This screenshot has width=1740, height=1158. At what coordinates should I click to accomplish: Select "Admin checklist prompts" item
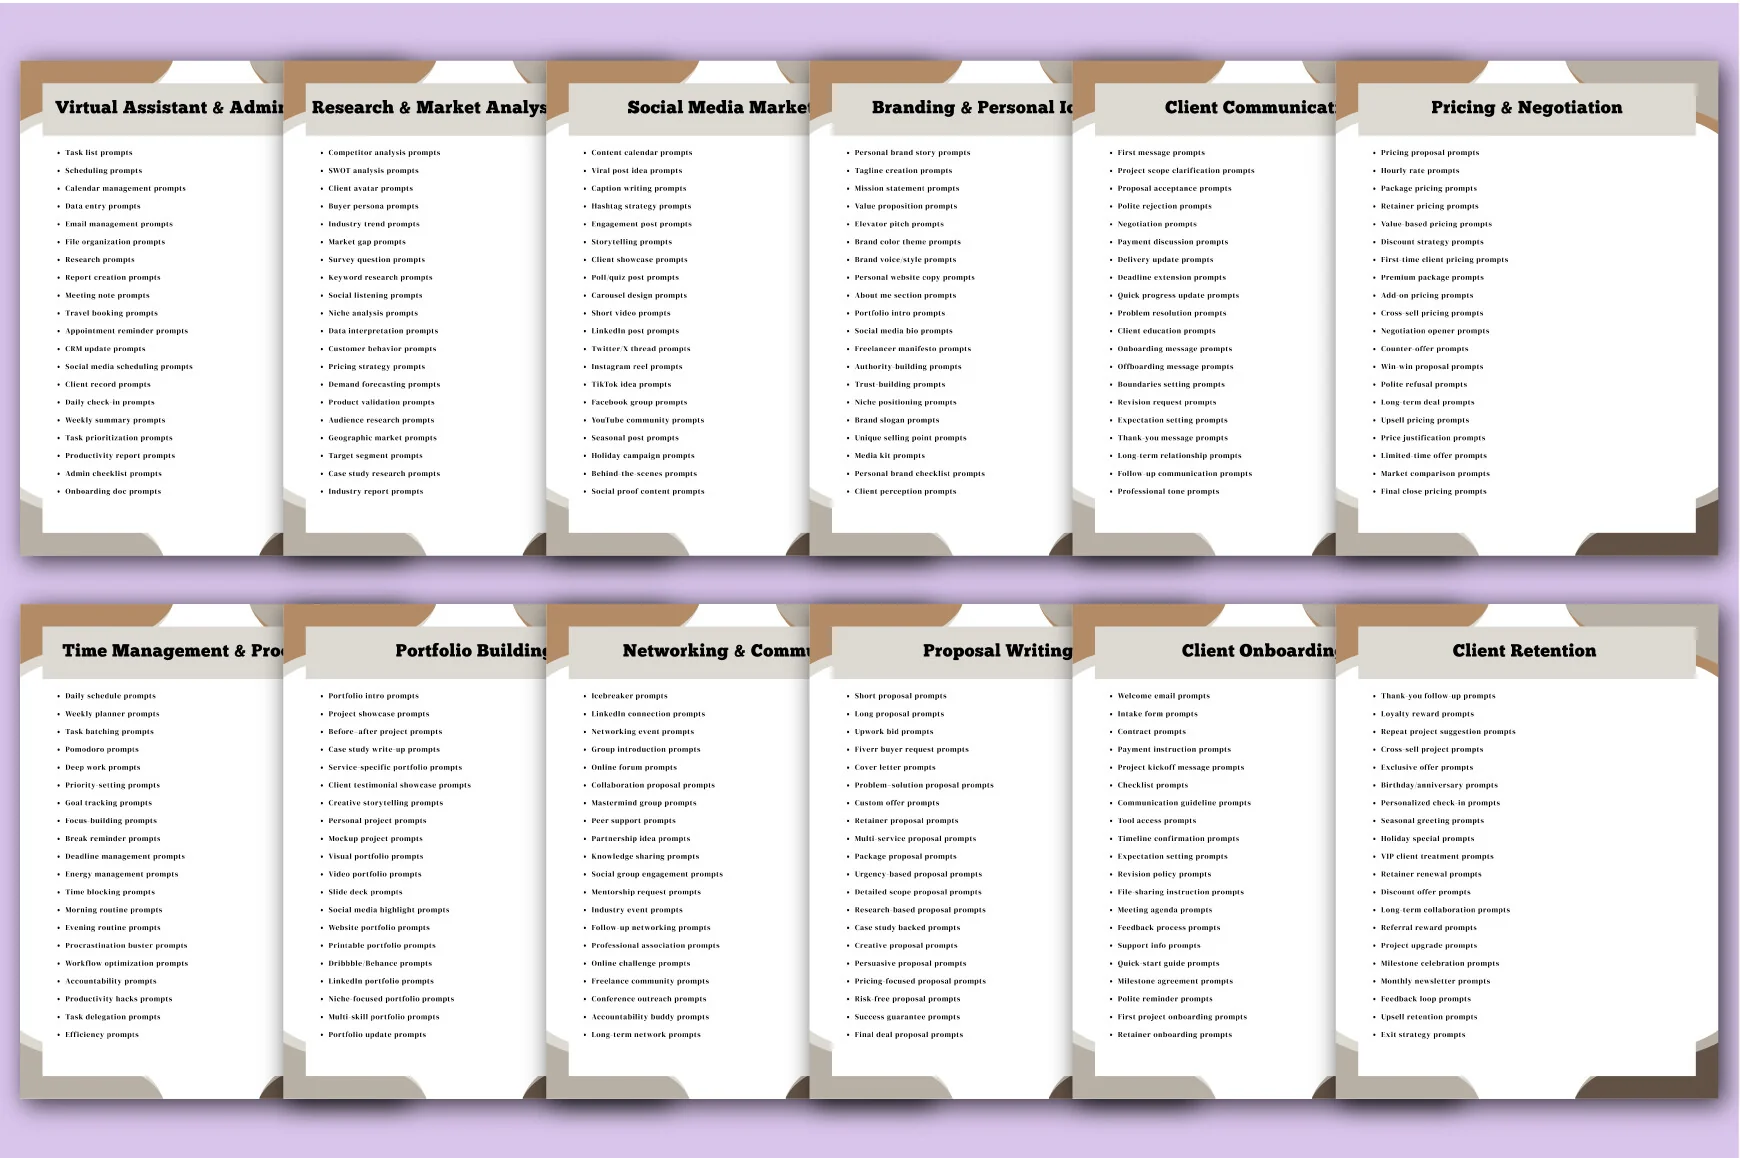coord(113,474)
